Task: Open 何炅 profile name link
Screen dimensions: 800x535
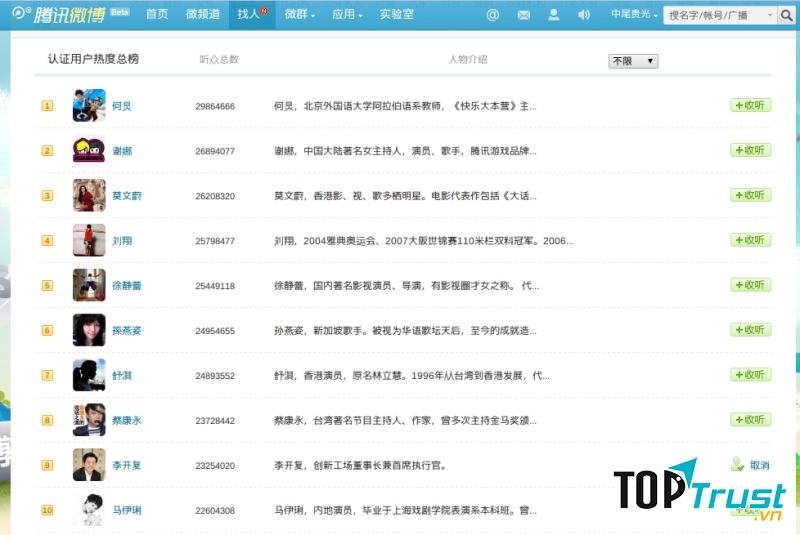Action: click(x=122, y=106)
